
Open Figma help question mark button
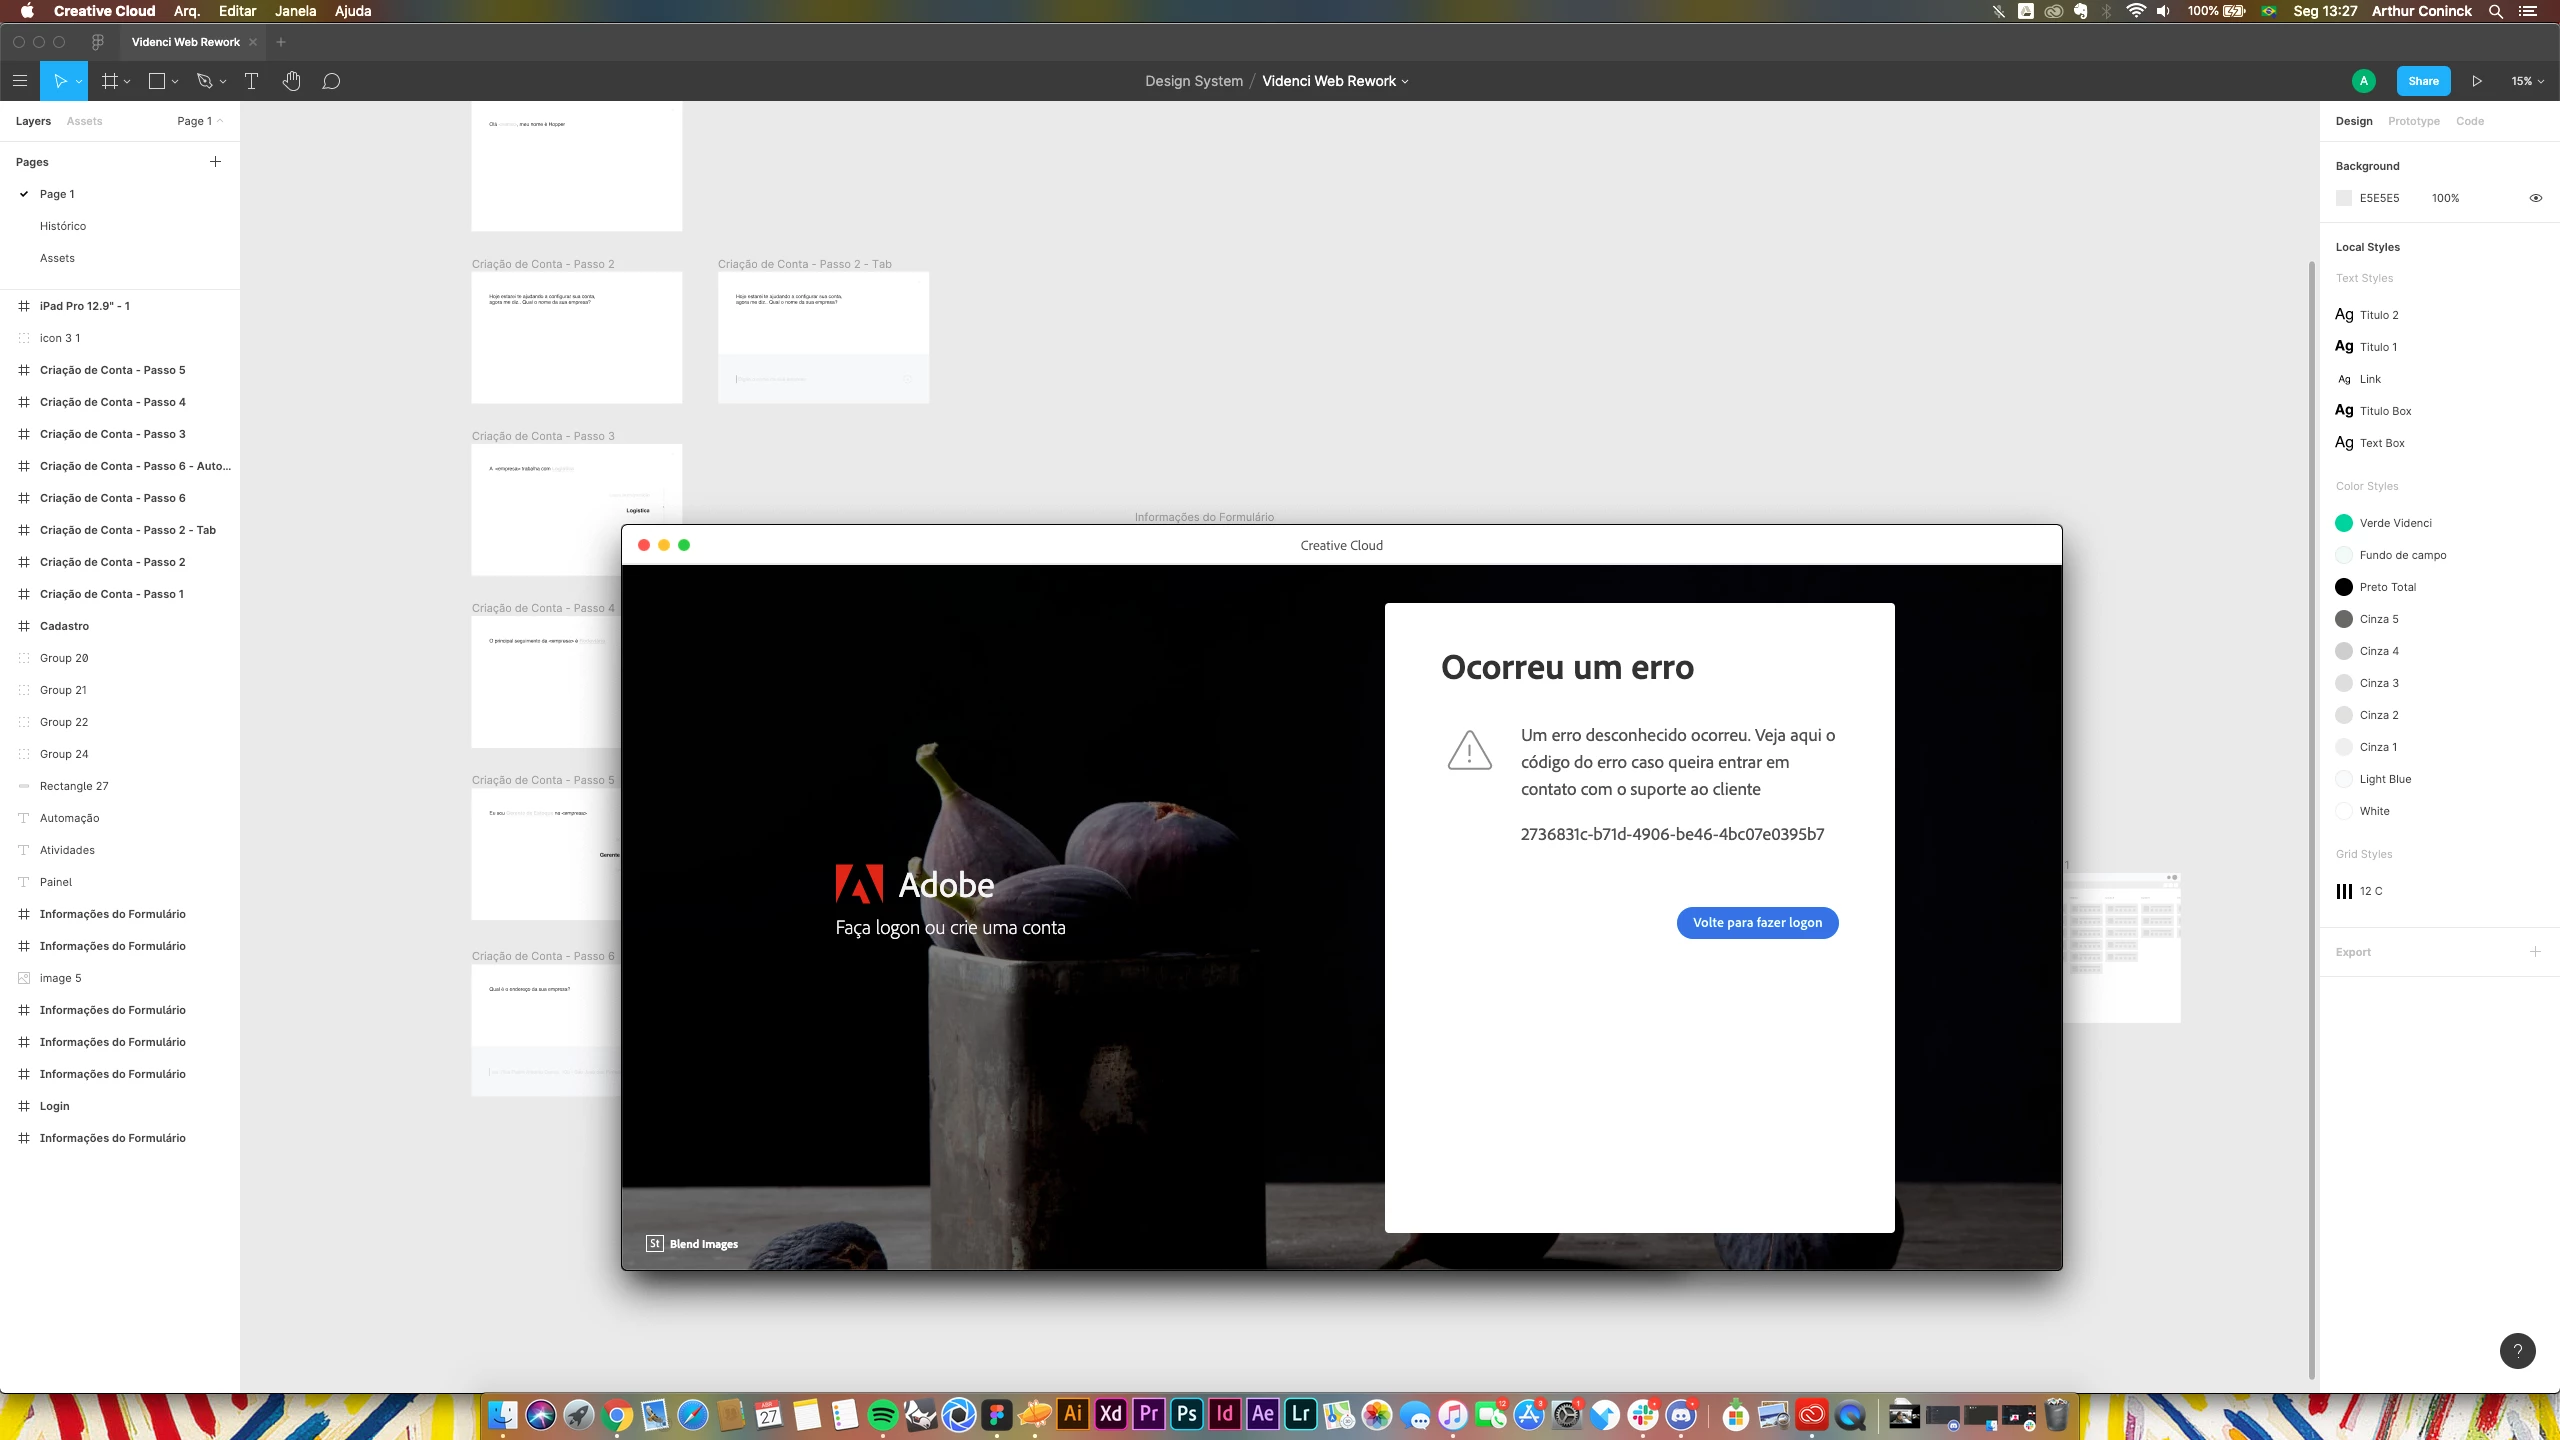tap(2517, 1351)
